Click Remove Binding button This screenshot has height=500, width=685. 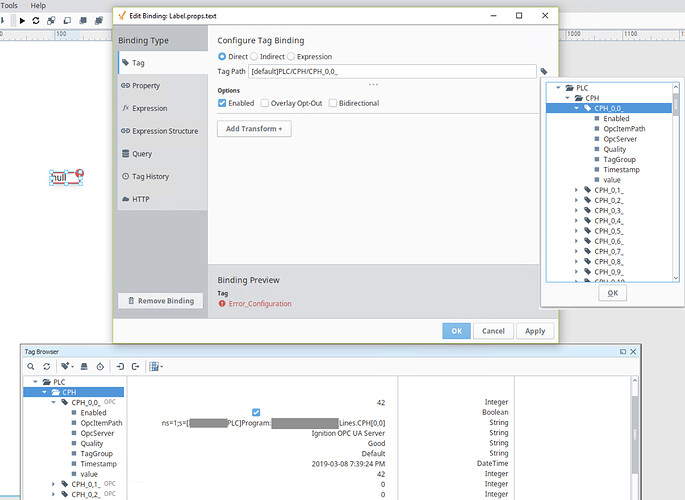coord(160,301)
